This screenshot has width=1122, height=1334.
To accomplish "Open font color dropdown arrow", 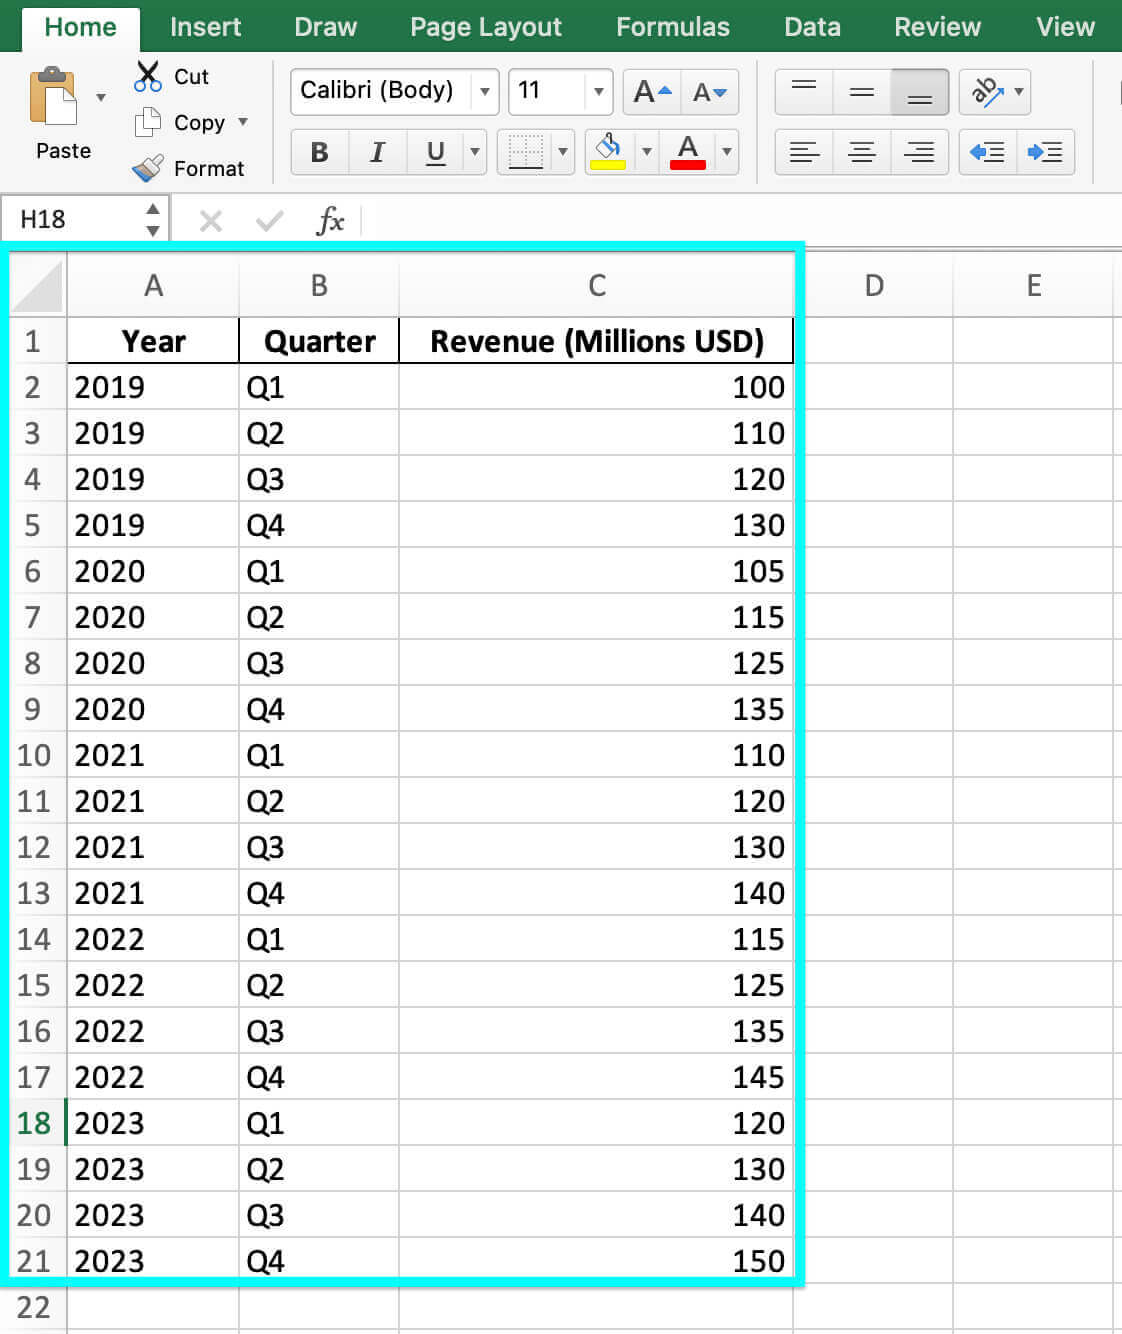I will (x=727, y=152).
